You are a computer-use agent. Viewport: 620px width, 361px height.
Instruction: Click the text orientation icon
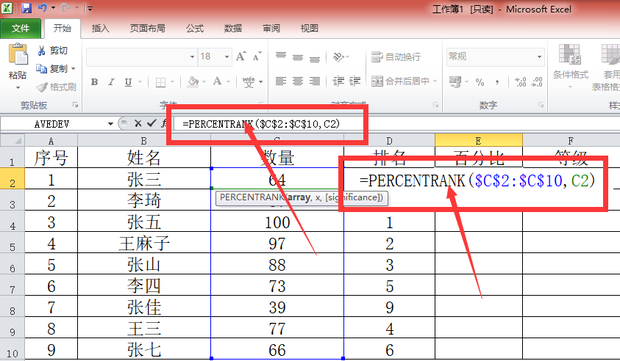(338, 57)
